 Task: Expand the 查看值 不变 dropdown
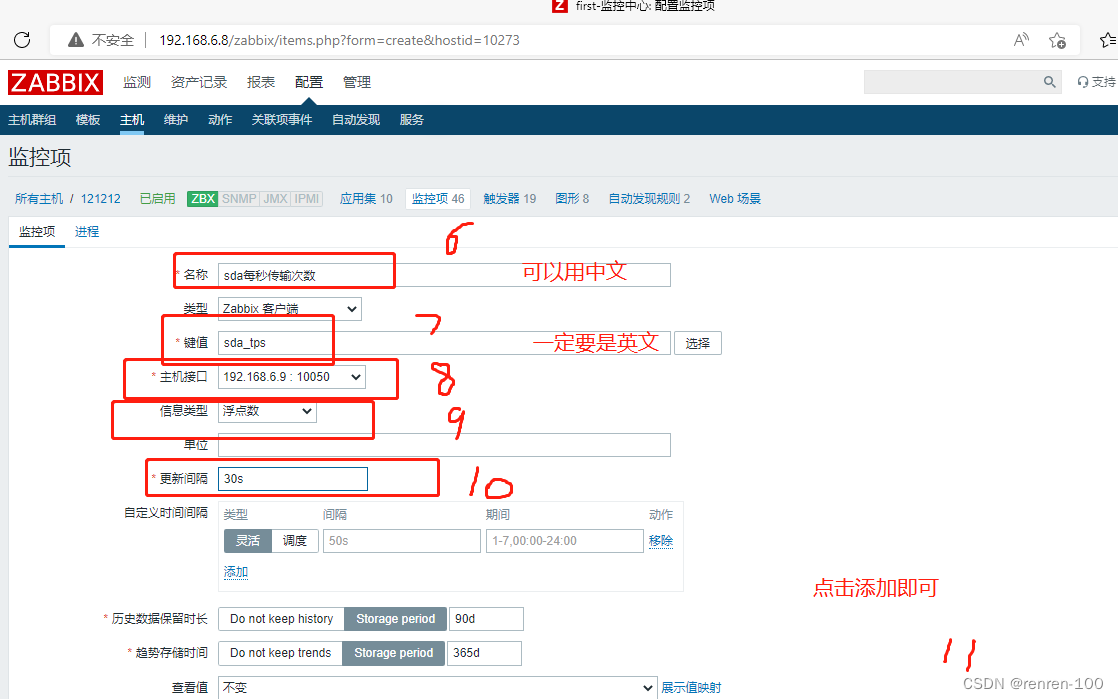click(x=437, y=688)
